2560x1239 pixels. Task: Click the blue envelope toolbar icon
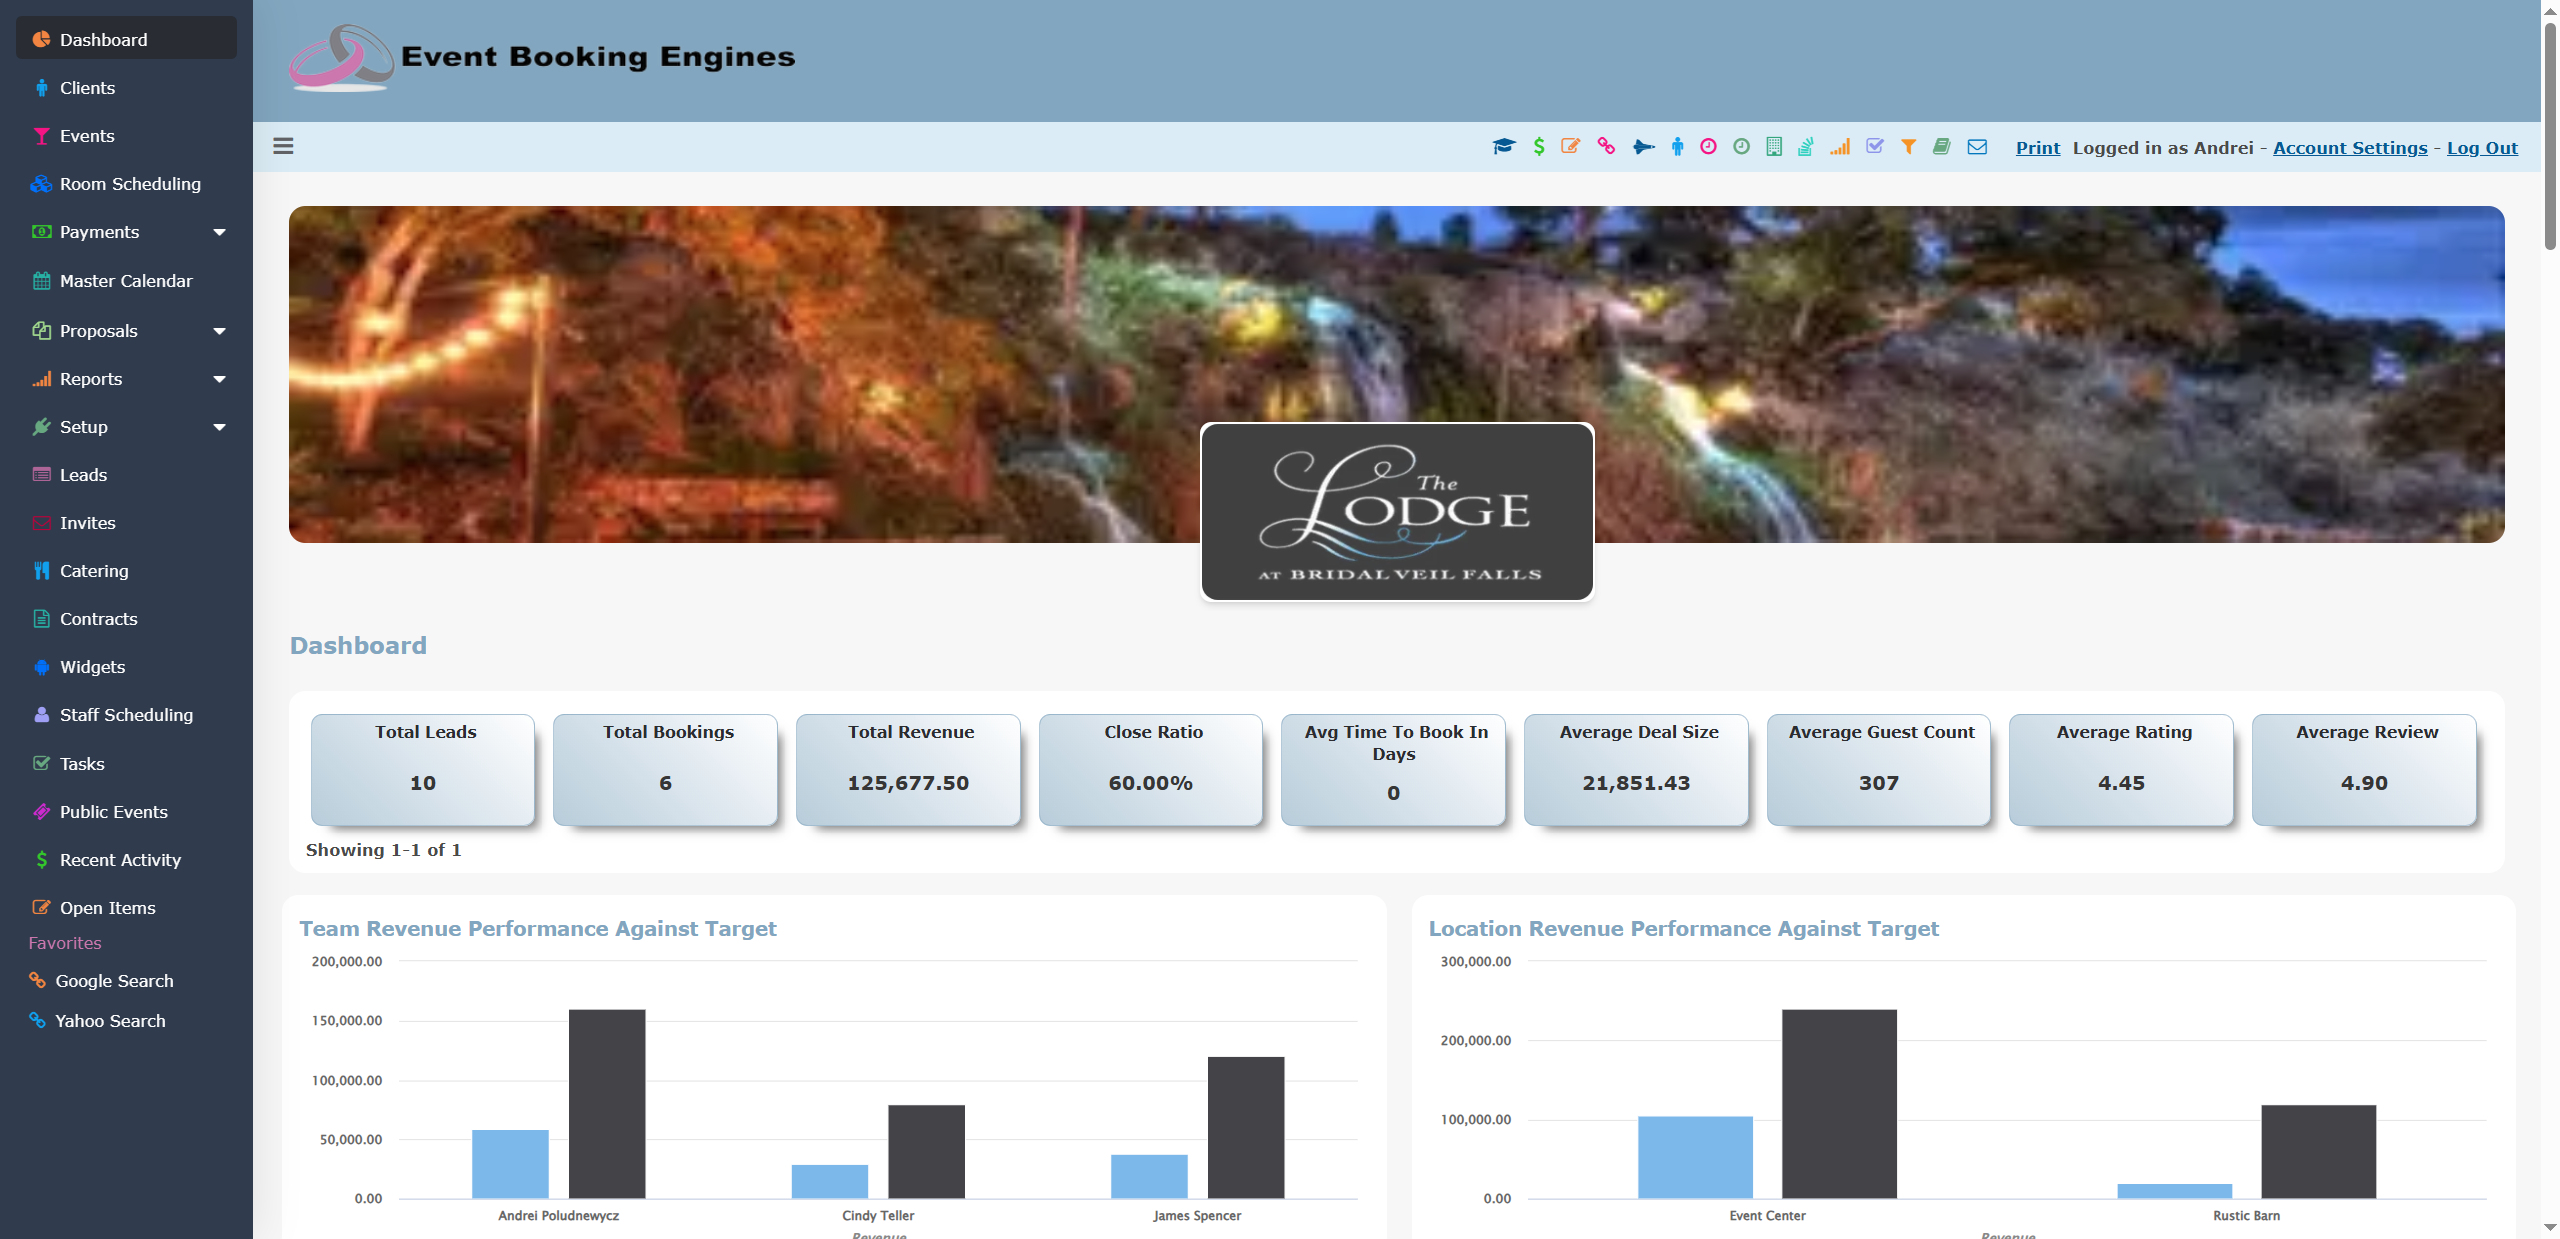1977,147
